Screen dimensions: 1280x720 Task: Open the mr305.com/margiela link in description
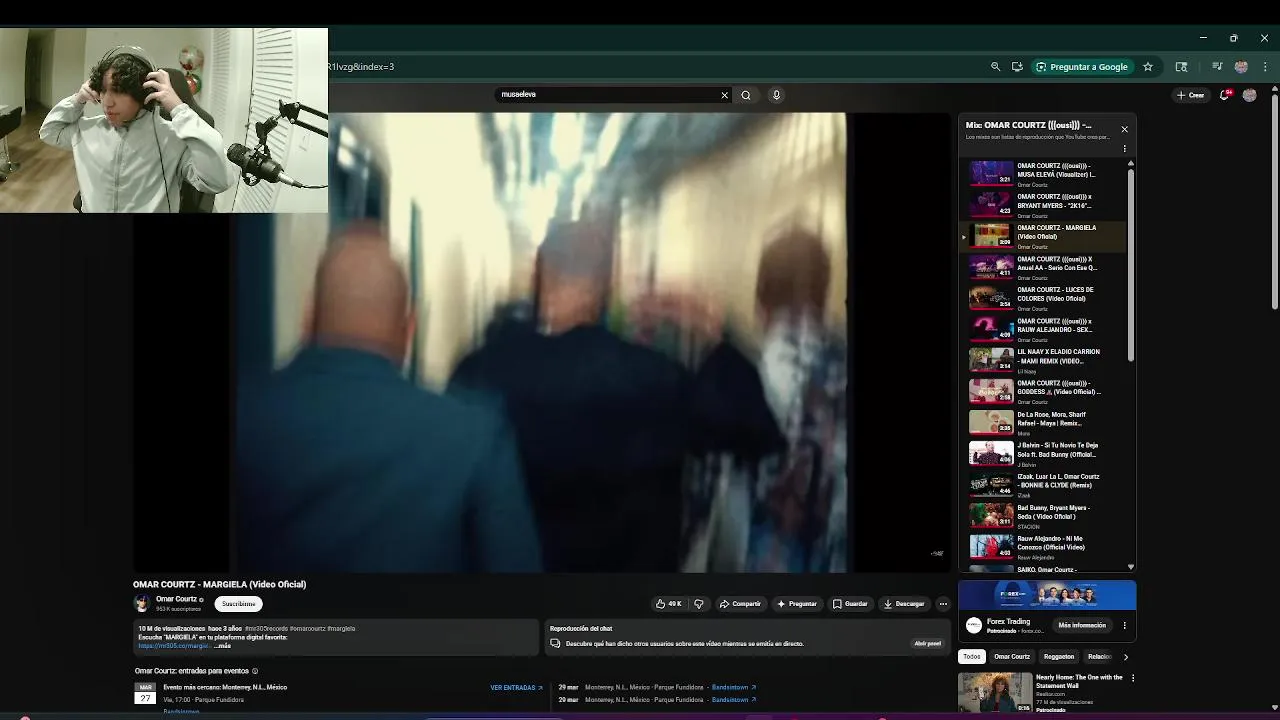click(x=173, y=646)
